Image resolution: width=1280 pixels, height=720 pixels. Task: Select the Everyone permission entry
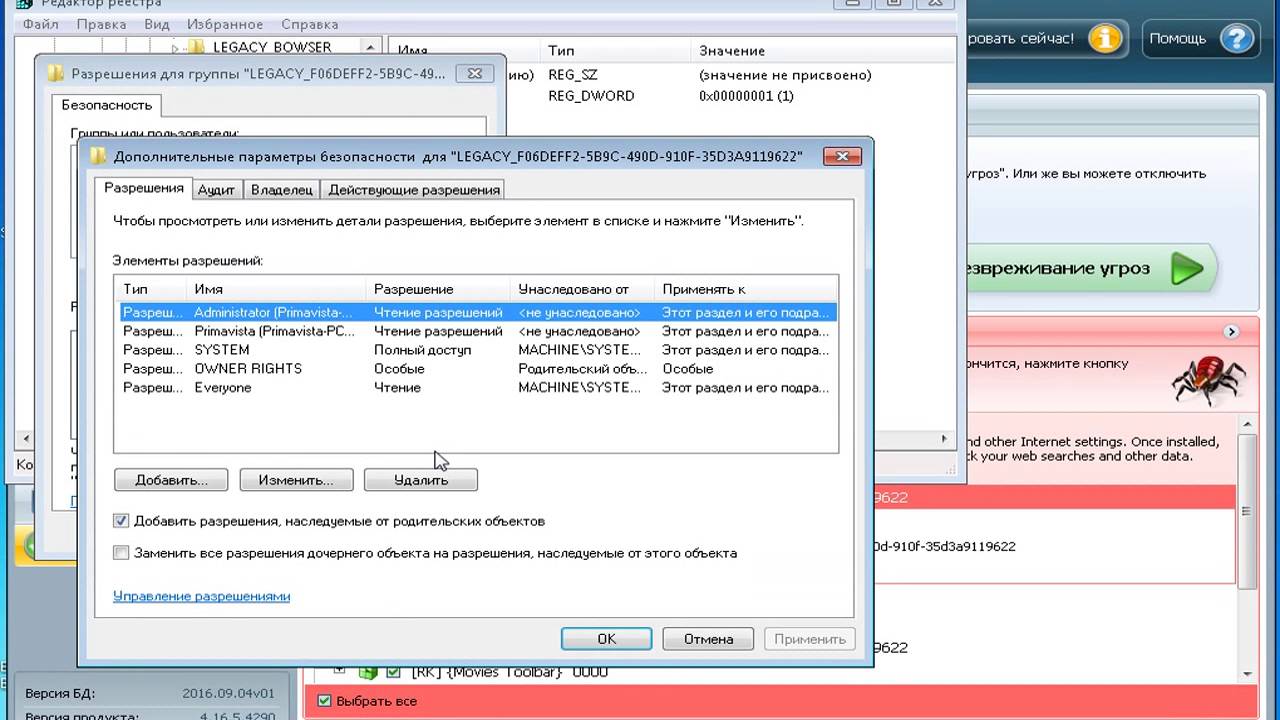(x=476, y=388)
